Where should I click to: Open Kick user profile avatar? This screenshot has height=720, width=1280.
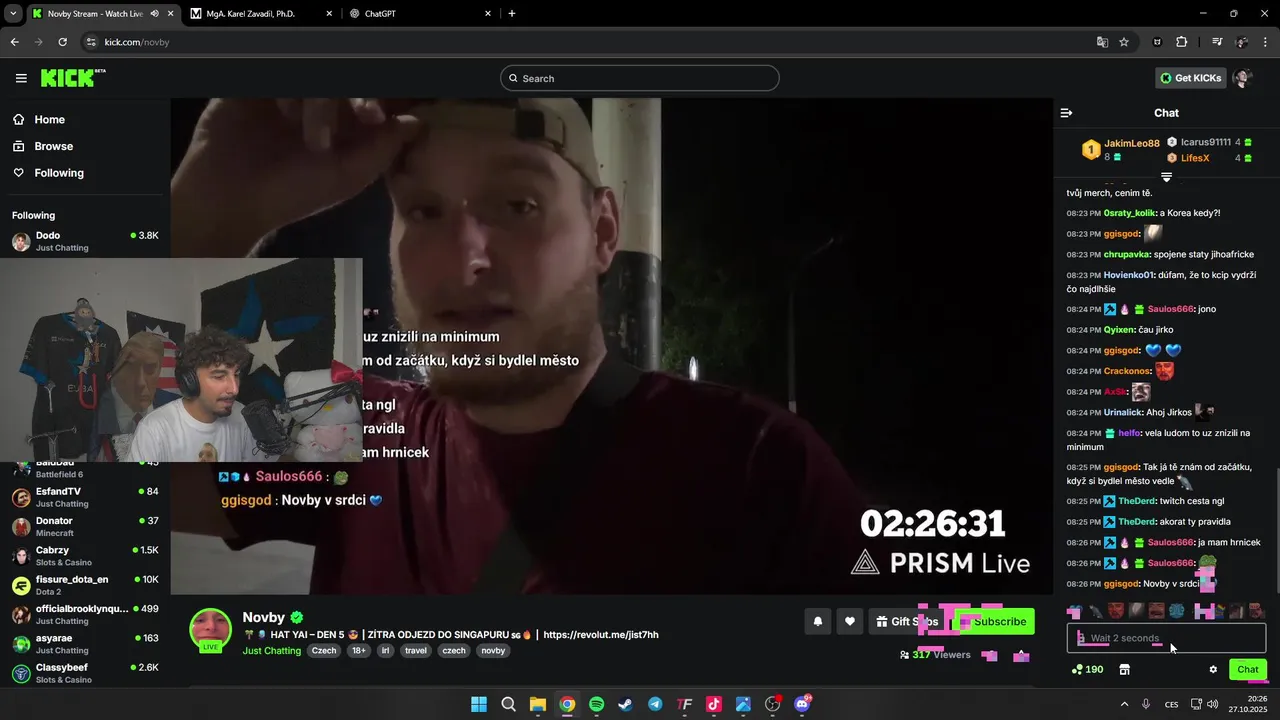click(x=1243, y=78)
